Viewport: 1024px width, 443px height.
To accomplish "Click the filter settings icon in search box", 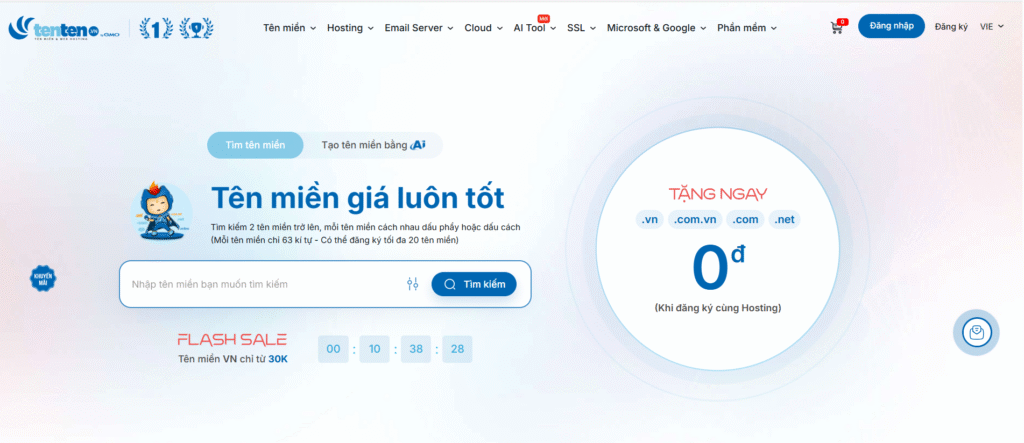I will (x=412, y=284).
